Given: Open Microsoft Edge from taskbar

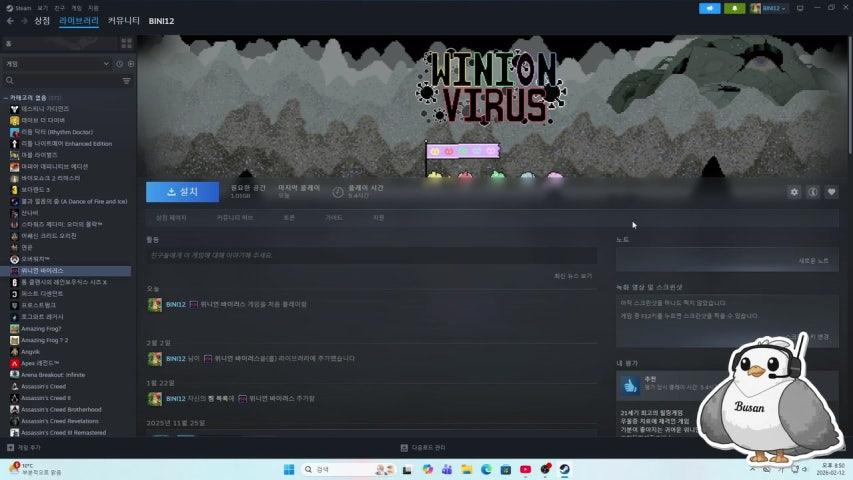Looking at the screenshot, I should 486,469.
